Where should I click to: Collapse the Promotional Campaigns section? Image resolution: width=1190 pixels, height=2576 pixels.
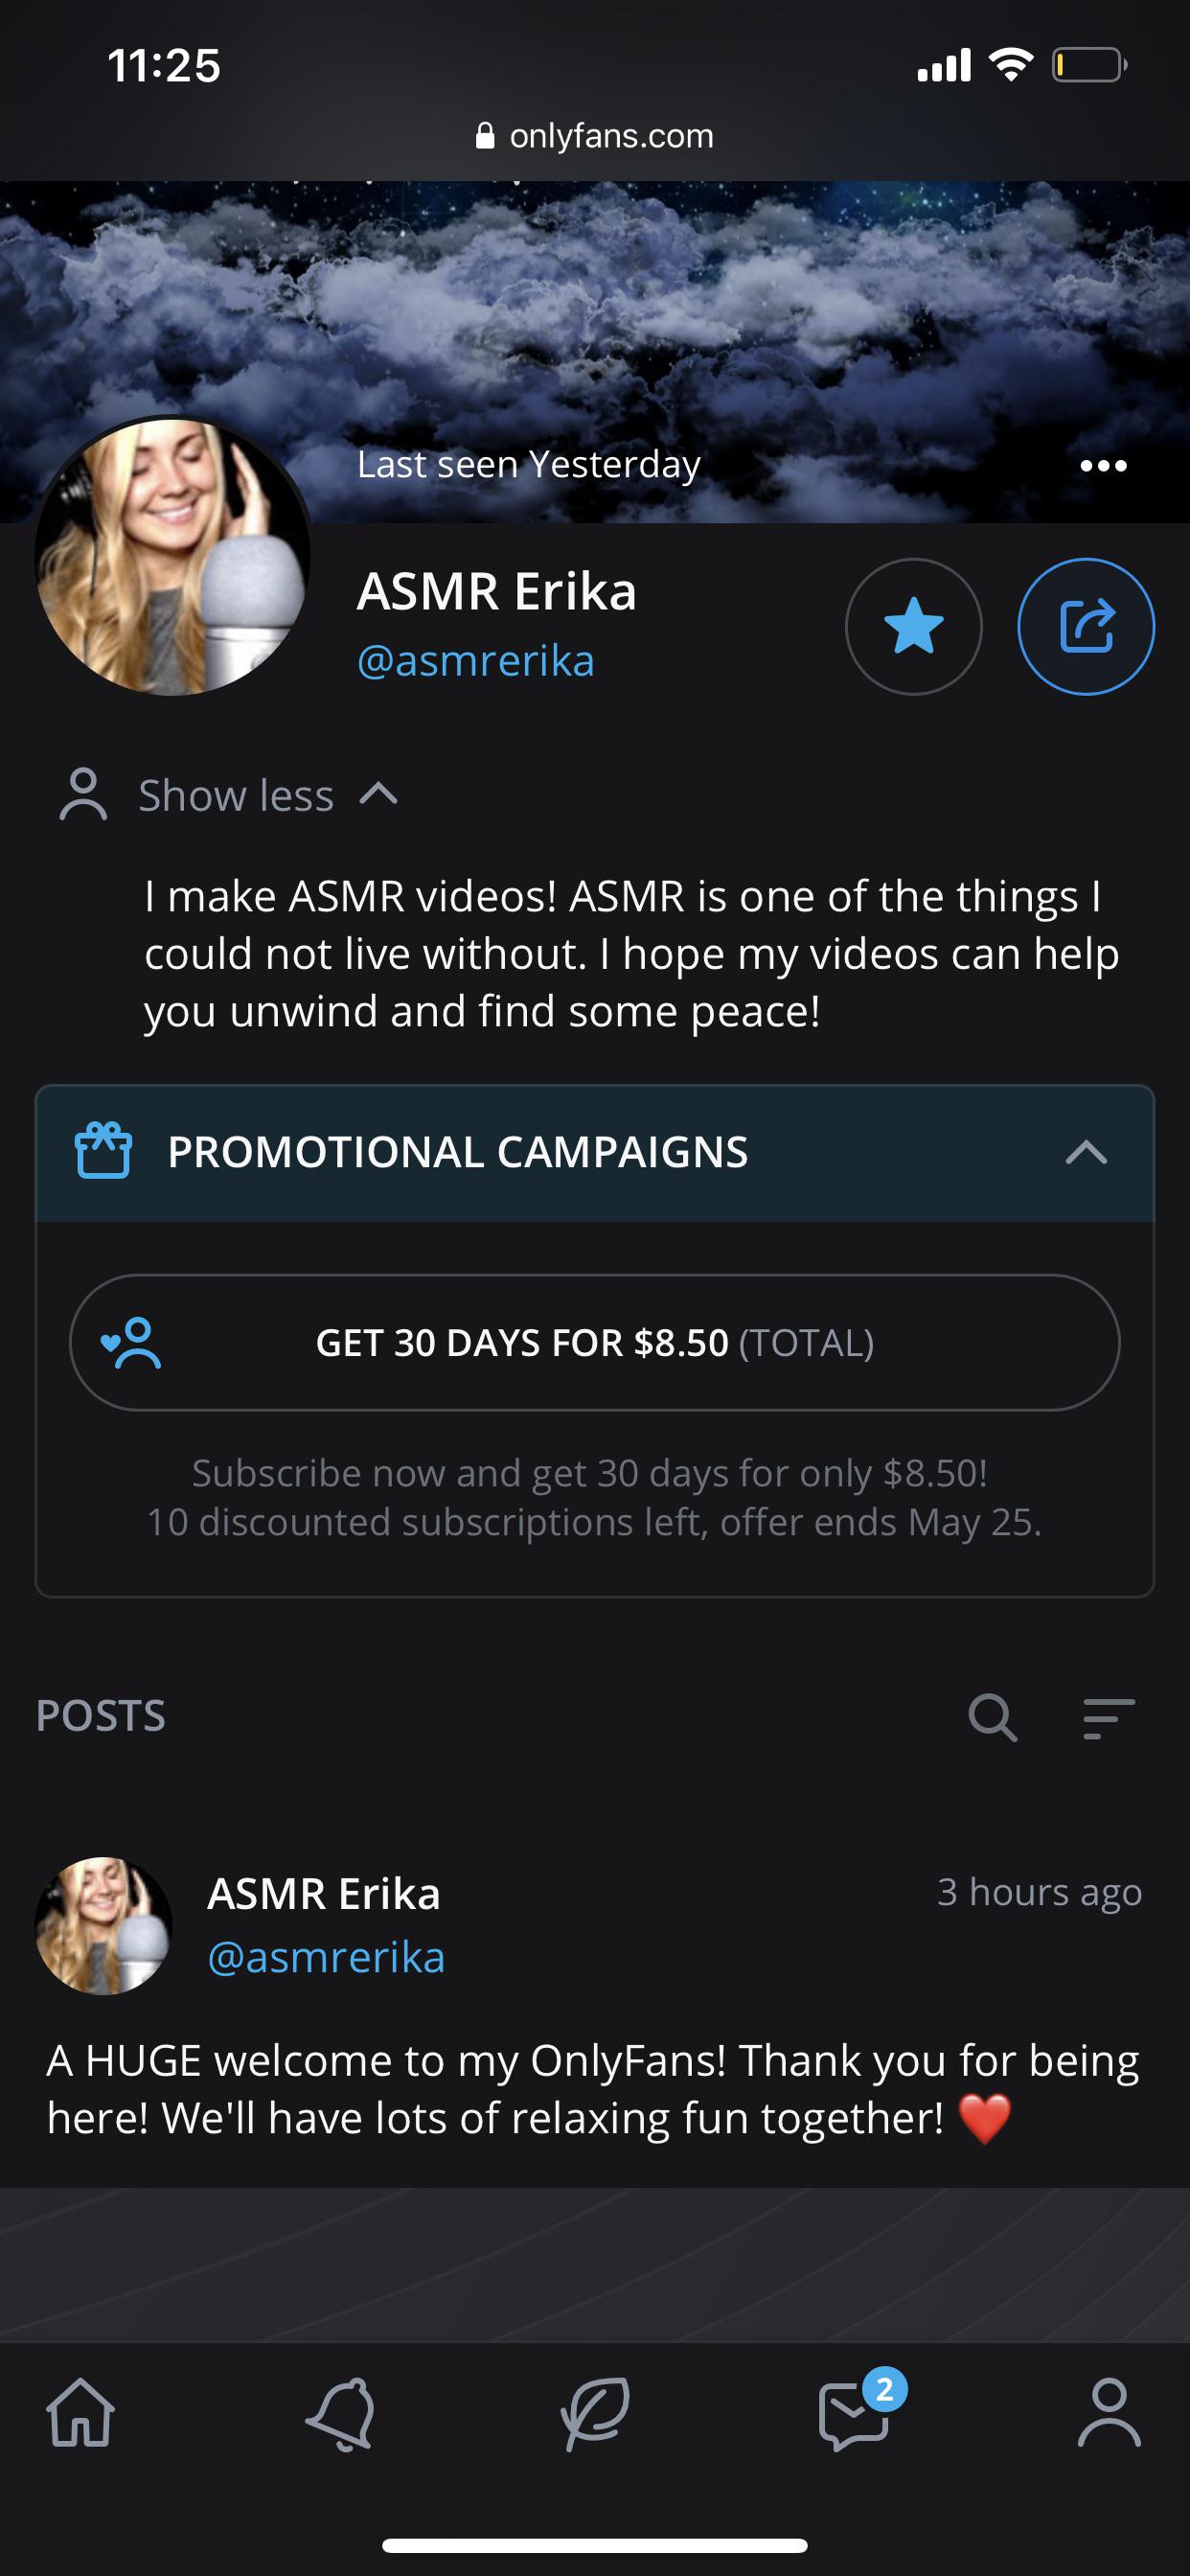pos(1086,1153)
